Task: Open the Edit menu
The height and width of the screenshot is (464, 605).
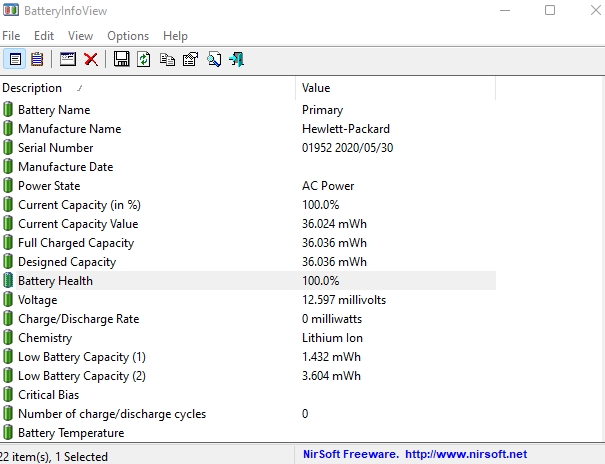Action: point(43,36)
